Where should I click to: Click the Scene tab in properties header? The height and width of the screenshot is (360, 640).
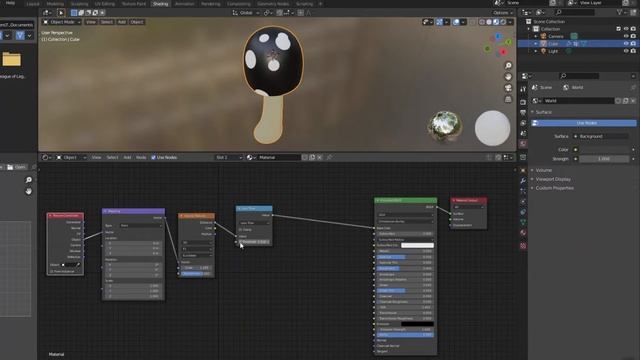point(542,87)
